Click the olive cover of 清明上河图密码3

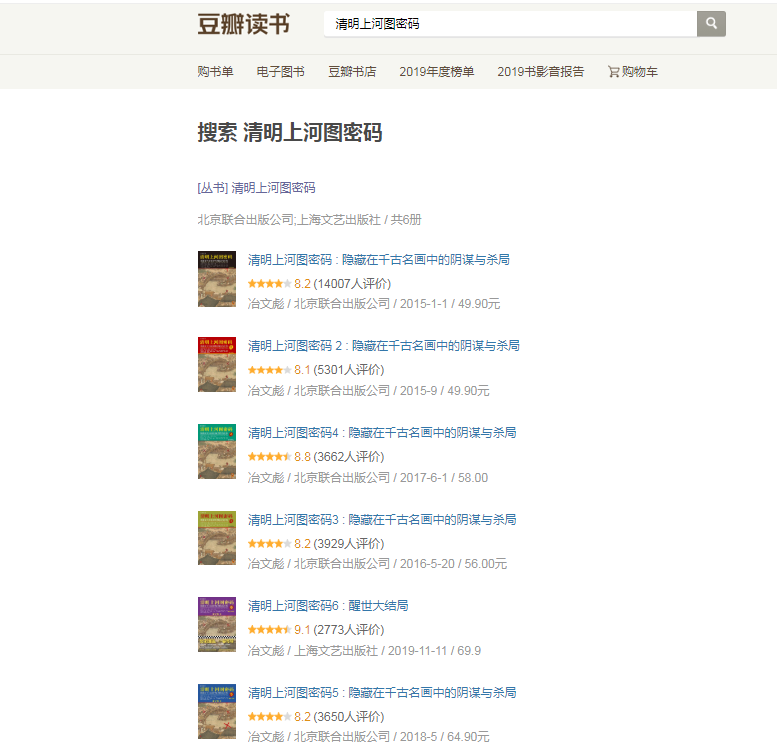coord(217,538)
